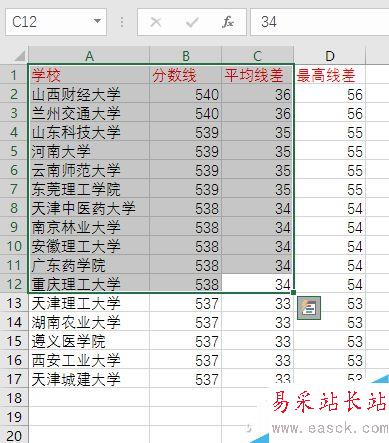Click header cell 分数线
Image resolution: width=389 pixels, height=443 pixels.
point(186,75)
